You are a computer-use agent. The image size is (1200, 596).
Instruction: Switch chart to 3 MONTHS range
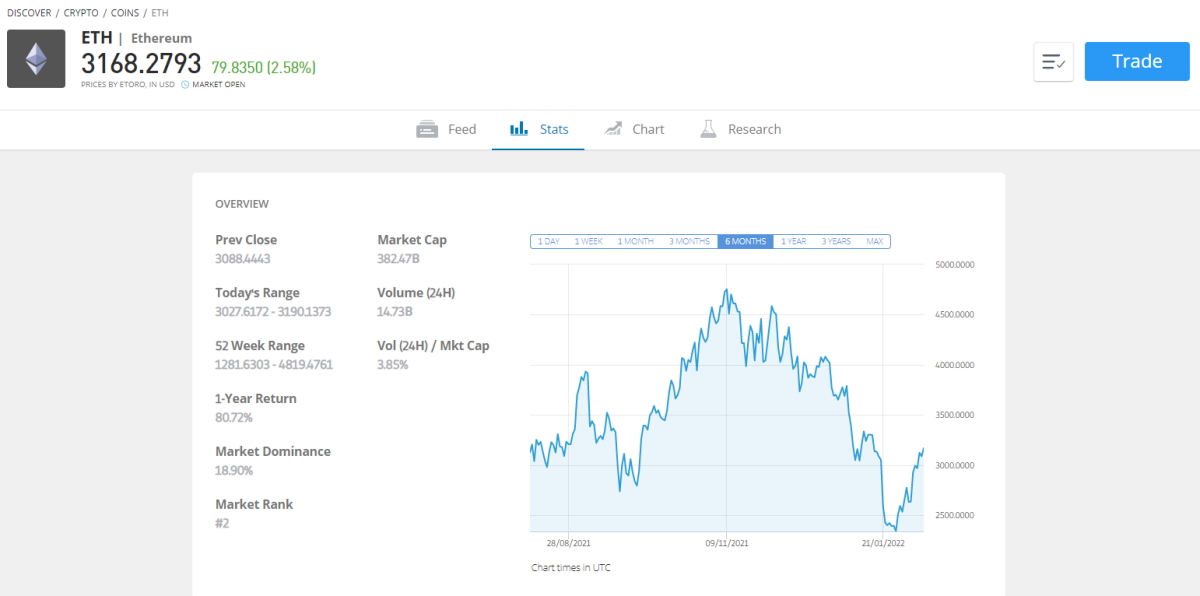click(689, 241)
